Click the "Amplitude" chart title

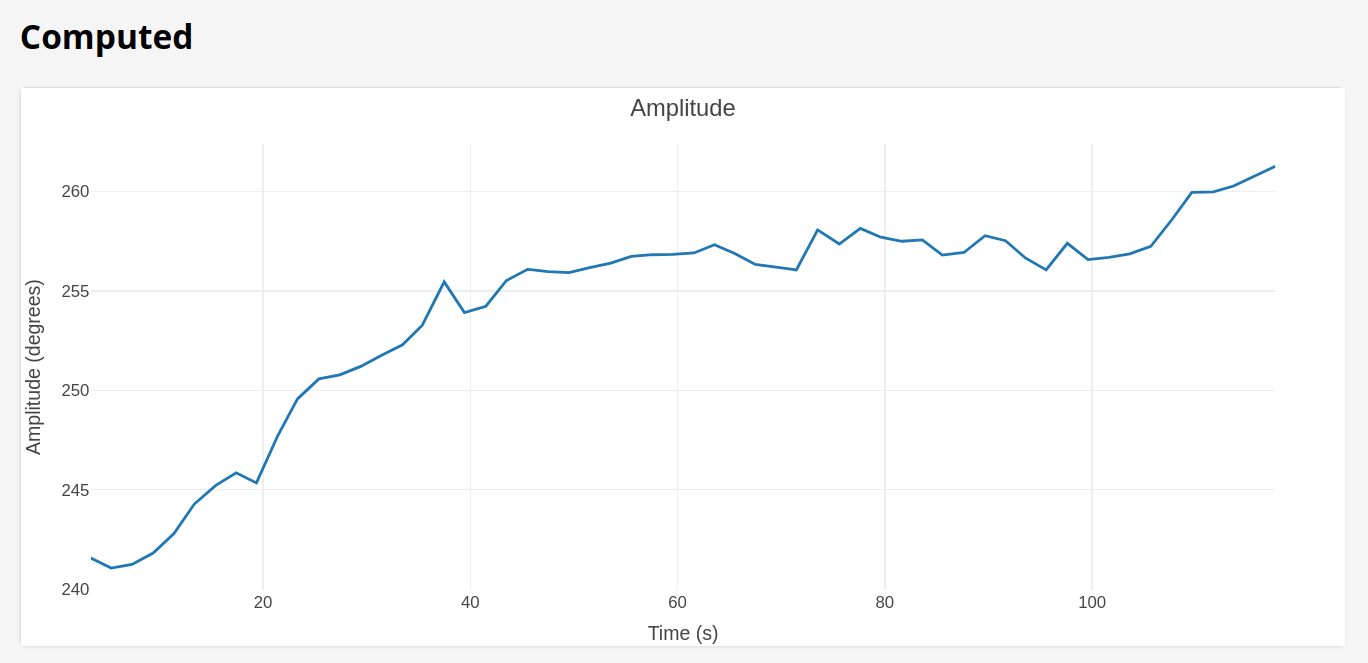[x=682, y=108]
